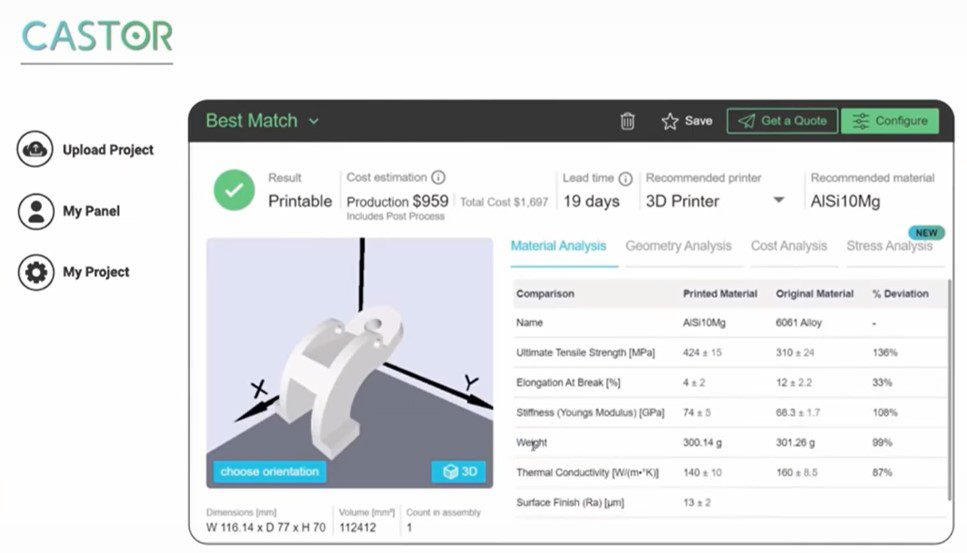Click the lead time info icon
The width and height of the screenshot is (967, 553).
coord(626,179)
